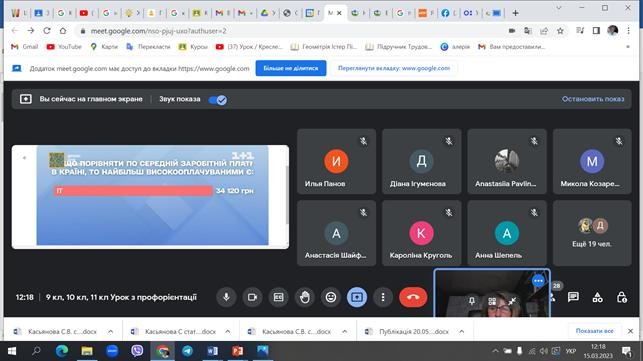Open a new browser tab
The width and height of the screenshot is (643, 361).
click(x=515, y=13)
